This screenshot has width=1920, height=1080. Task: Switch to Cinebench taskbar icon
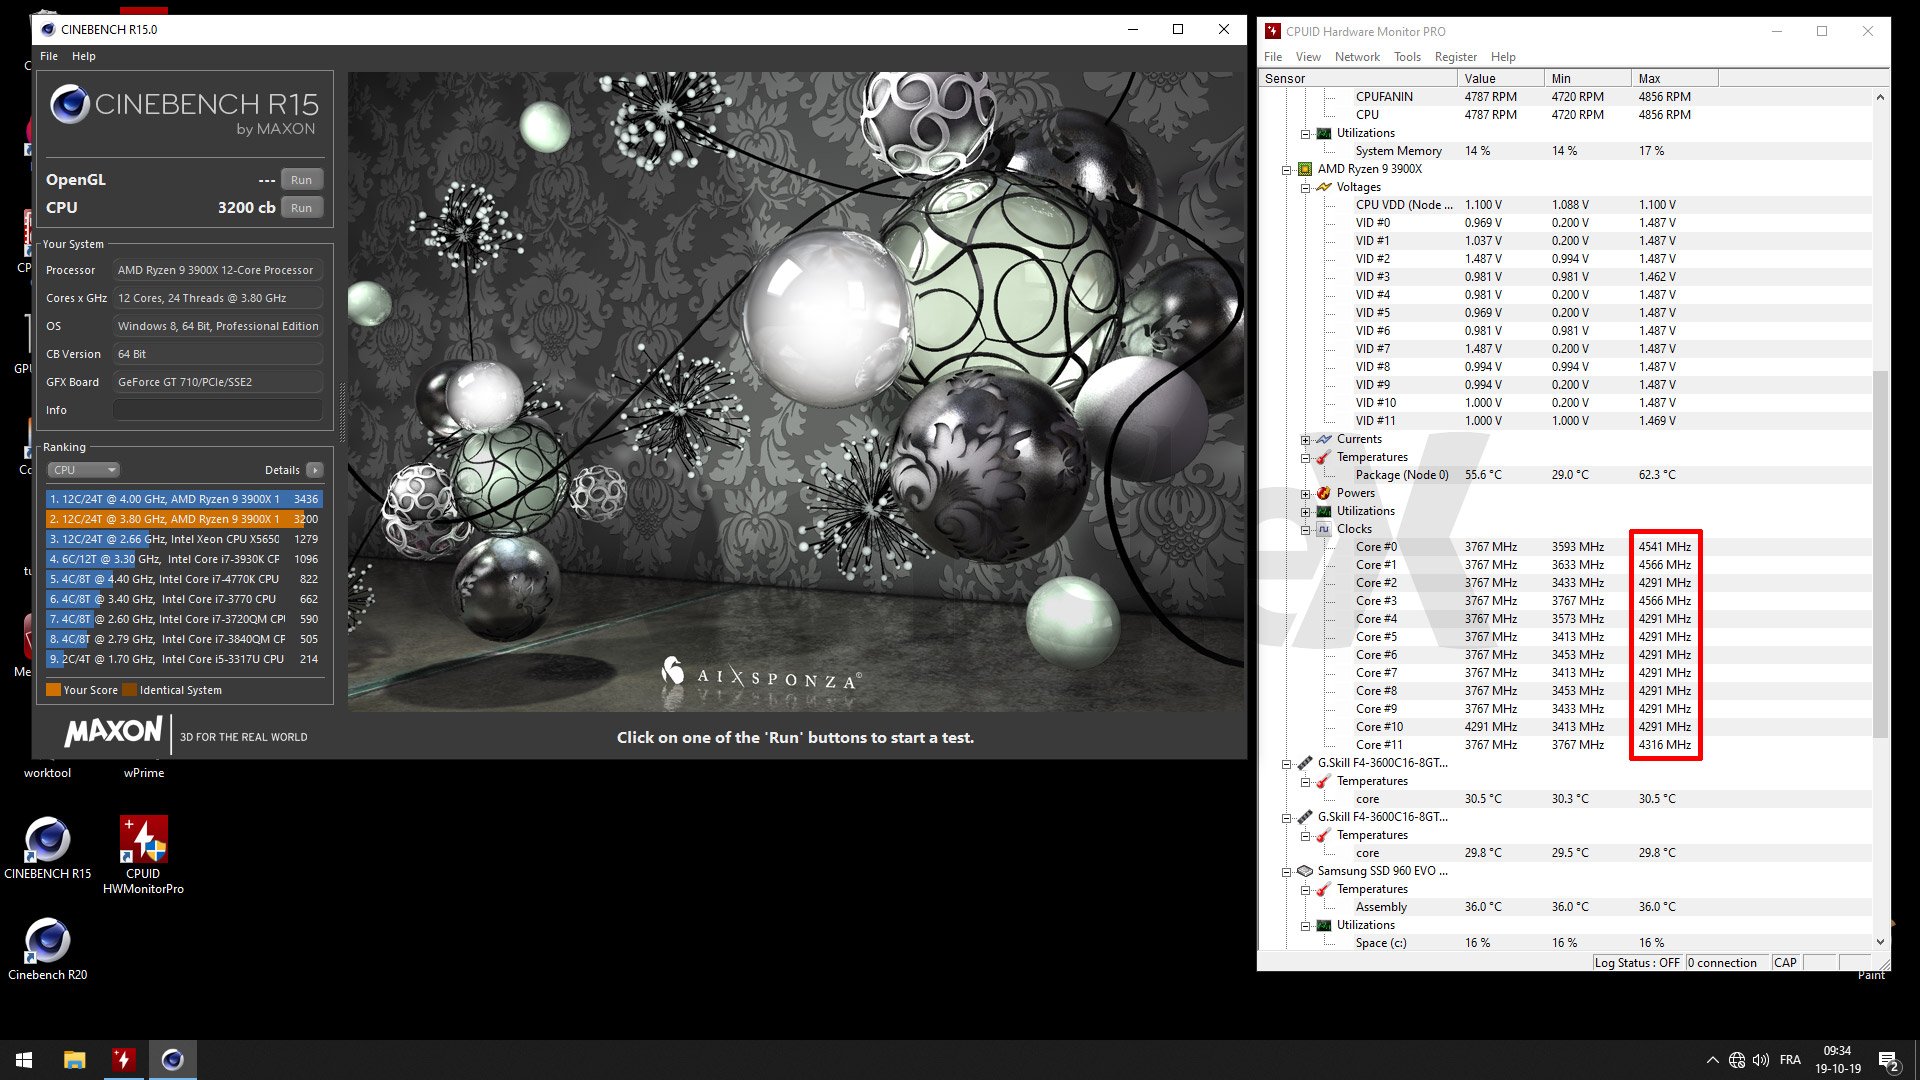coord(172,1060)
